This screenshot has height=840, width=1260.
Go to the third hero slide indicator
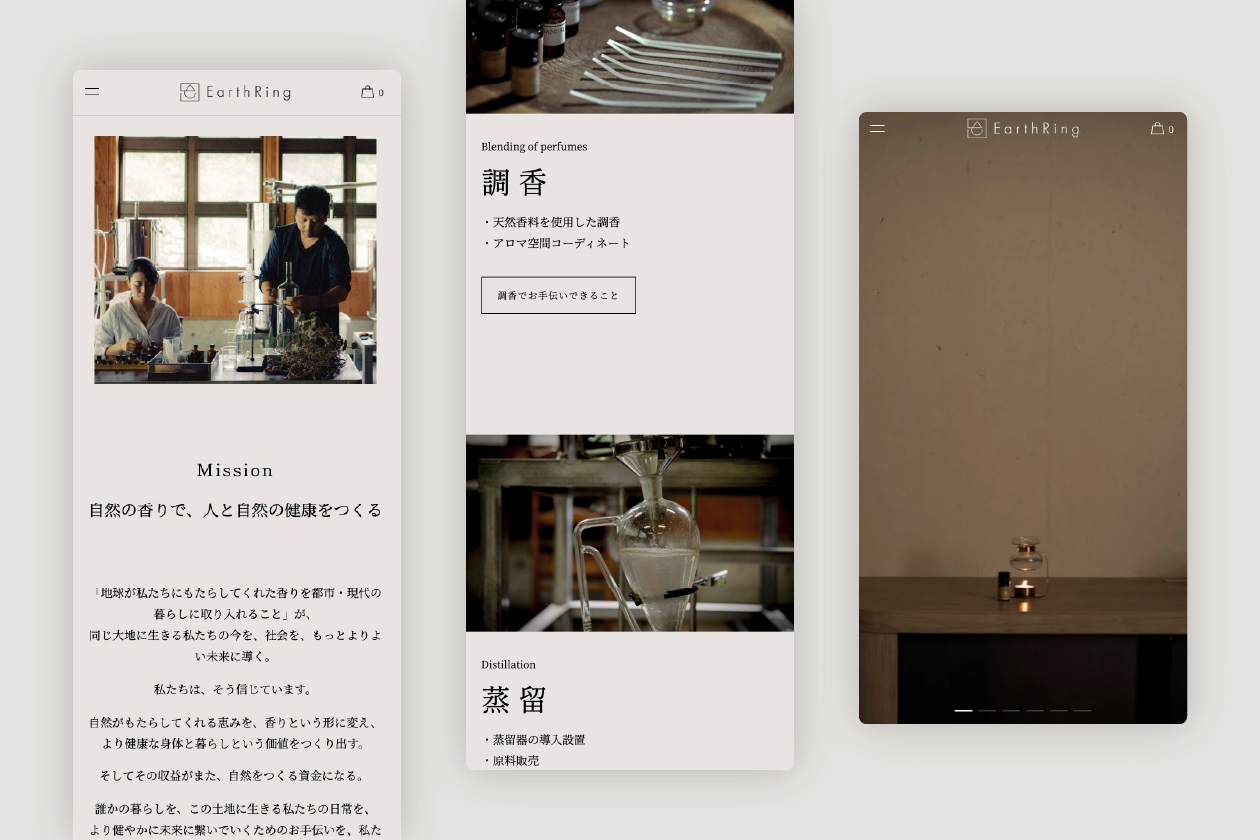1011,710
